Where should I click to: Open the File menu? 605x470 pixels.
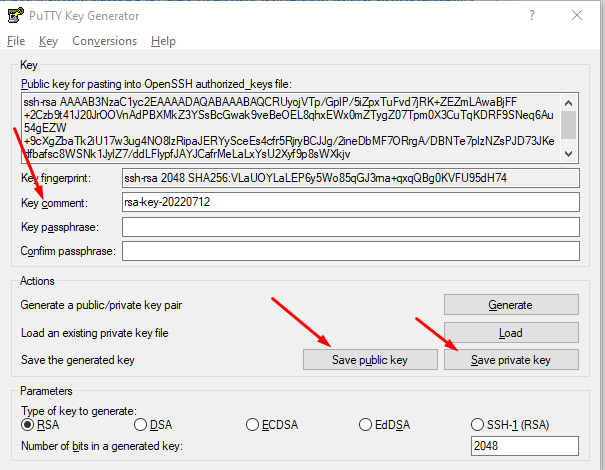(x=16, y=41)
